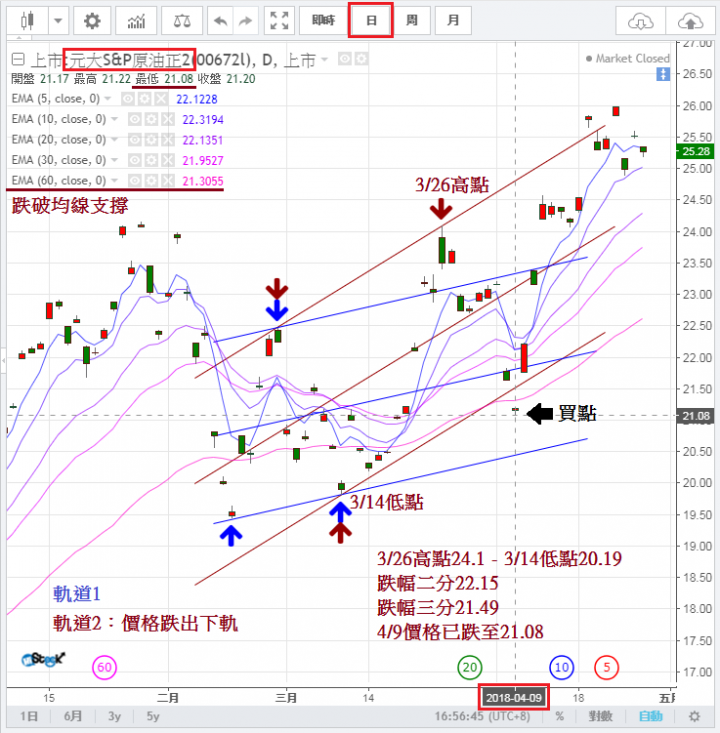Undo the last chart action

tap(220, 21)
